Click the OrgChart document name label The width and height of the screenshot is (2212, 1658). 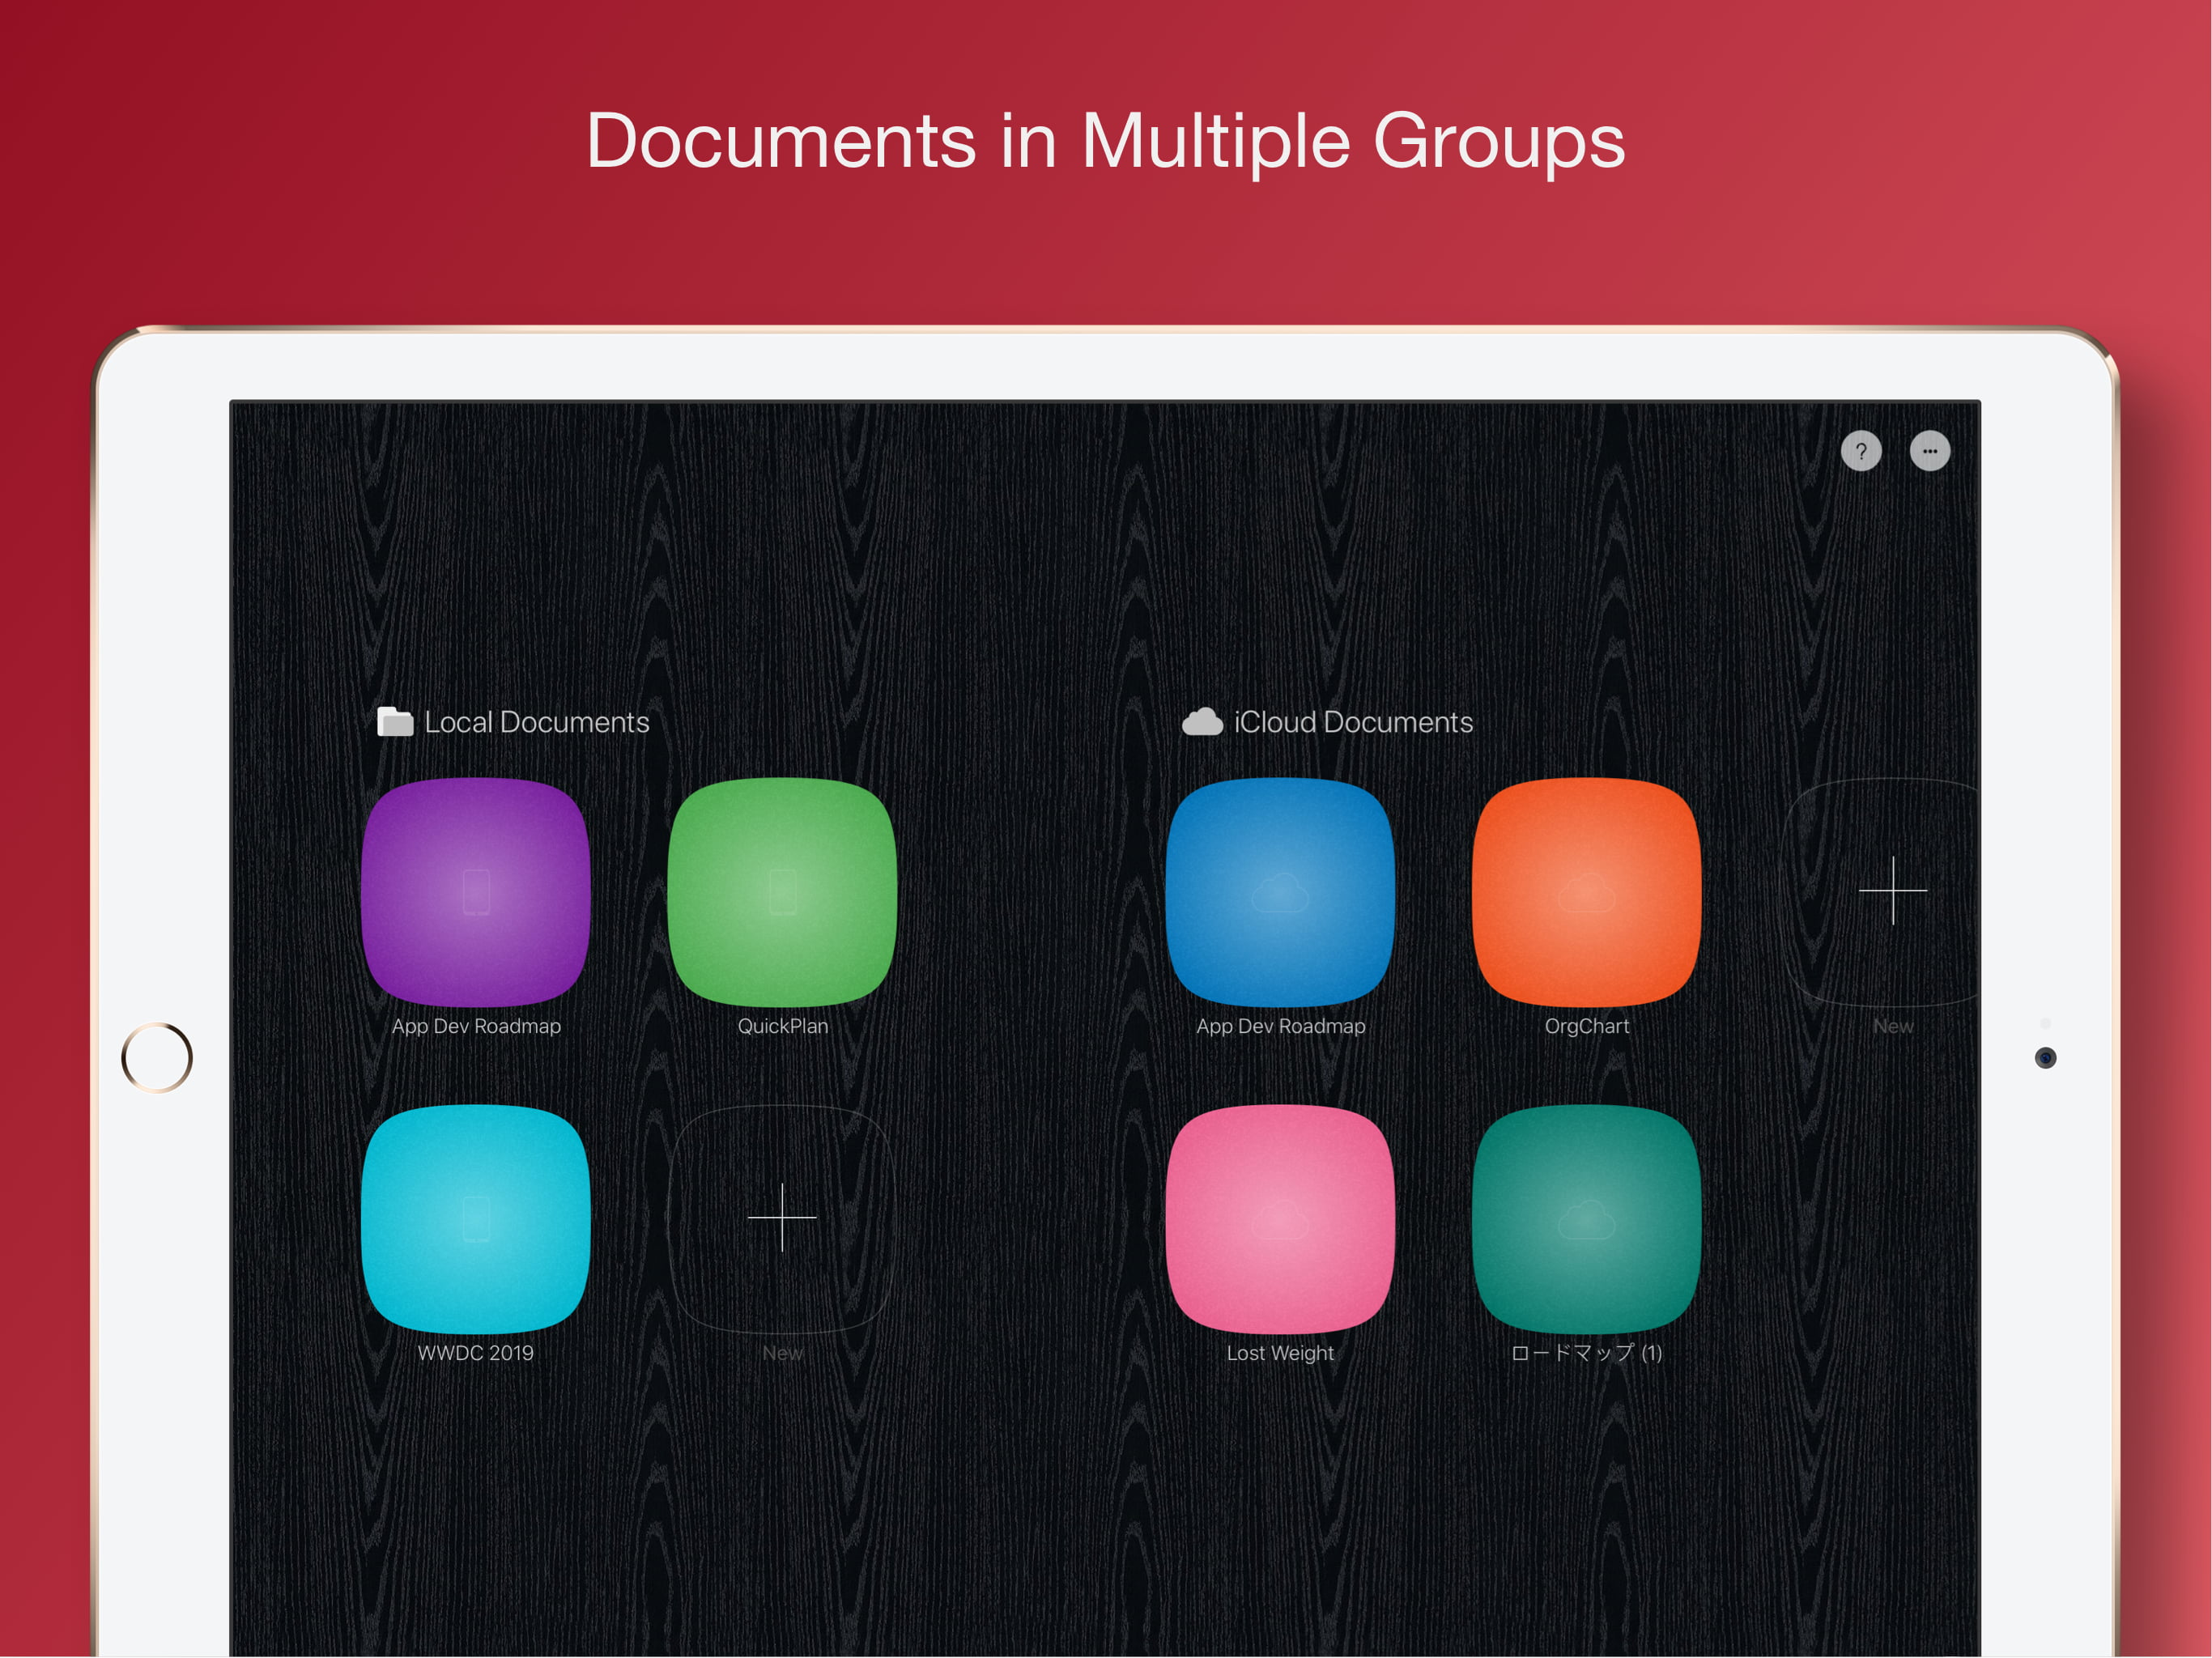(1586, 1026)
